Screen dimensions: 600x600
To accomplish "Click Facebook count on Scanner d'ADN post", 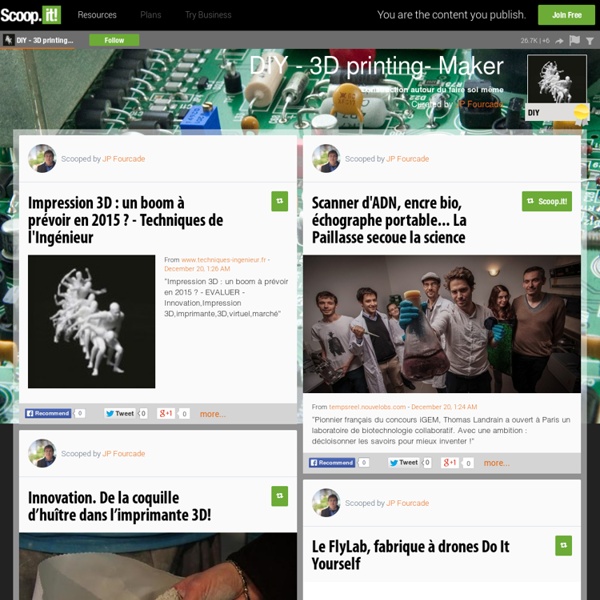I will 364,463.
